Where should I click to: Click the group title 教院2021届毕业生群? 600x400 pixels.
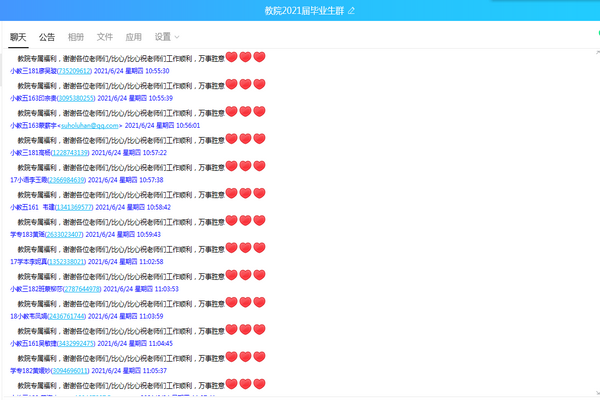[x=296, y=10]
